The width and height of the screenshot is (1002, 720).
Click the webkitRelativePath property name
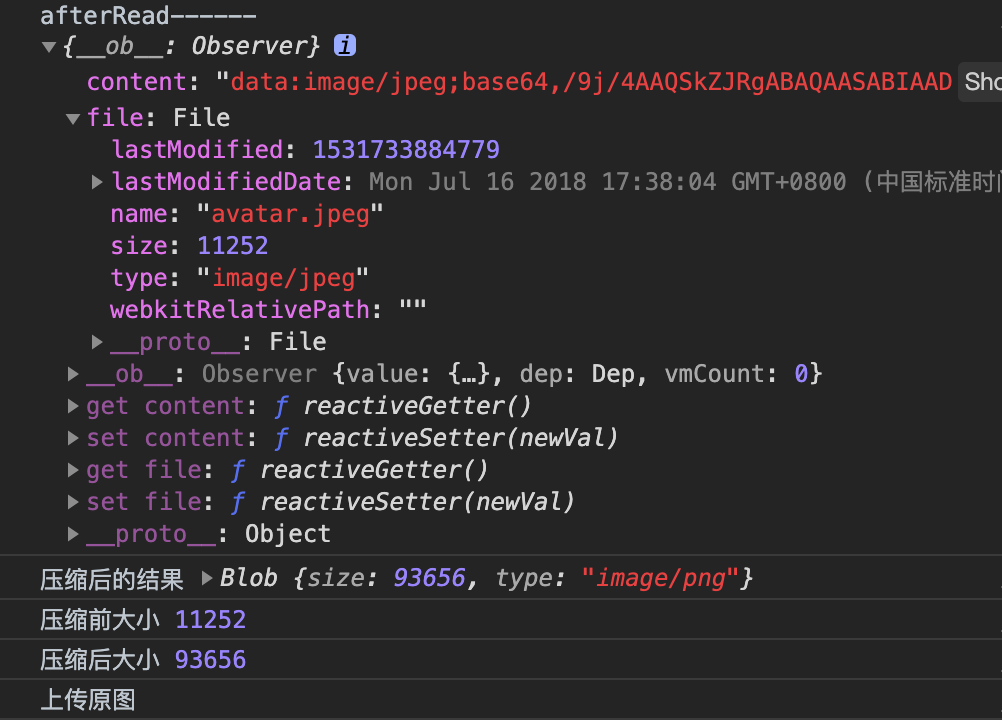240,310
